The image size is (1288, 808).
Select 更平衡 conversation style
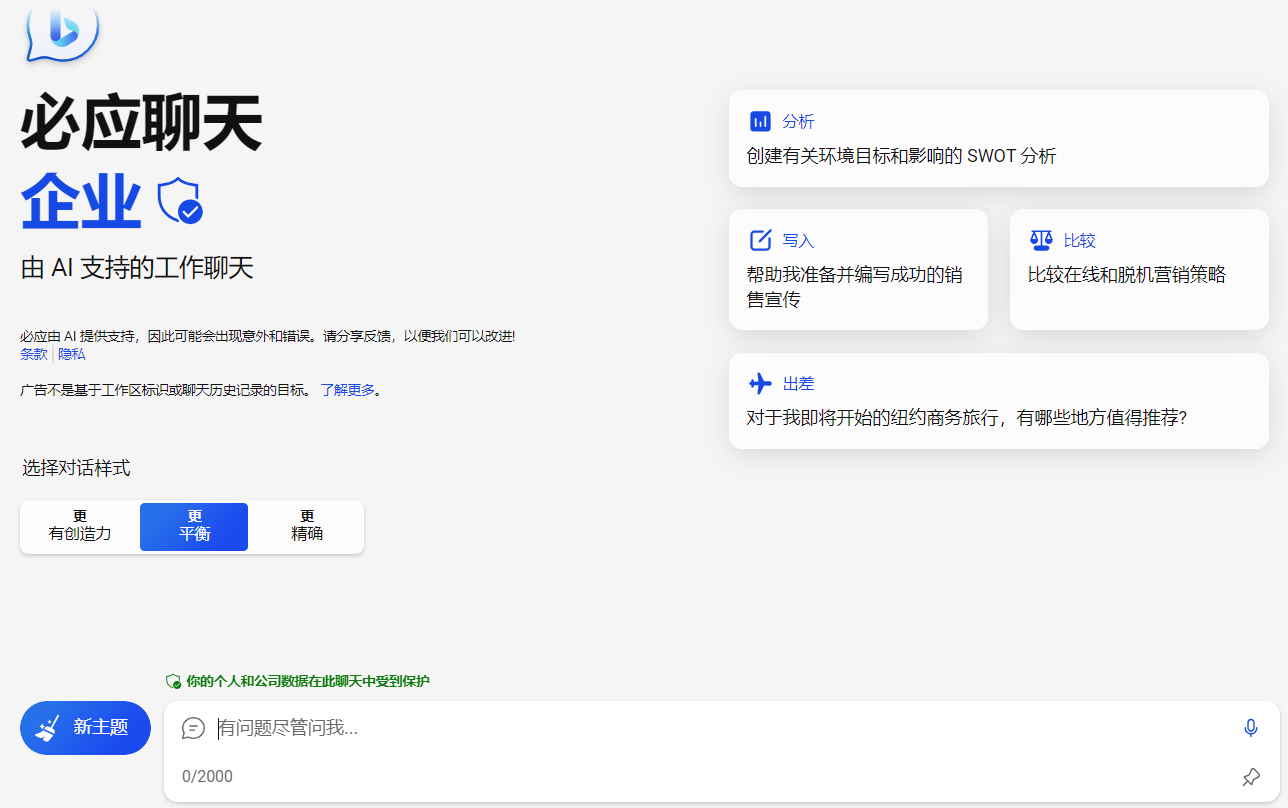(194, 526)
